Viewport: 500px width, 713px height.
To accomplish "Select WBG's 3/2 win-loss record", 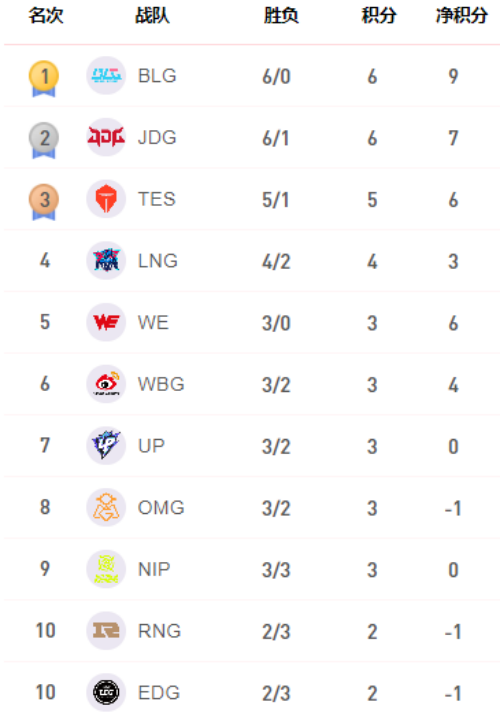I will 276,385.
